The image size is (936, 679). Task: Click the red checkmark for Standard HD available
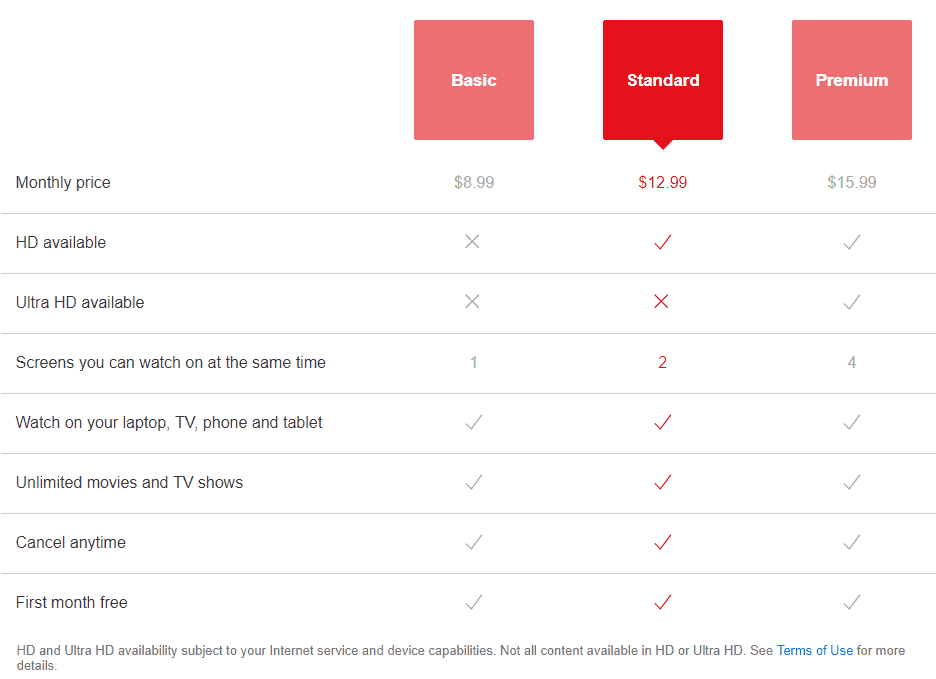pos(662,242)
